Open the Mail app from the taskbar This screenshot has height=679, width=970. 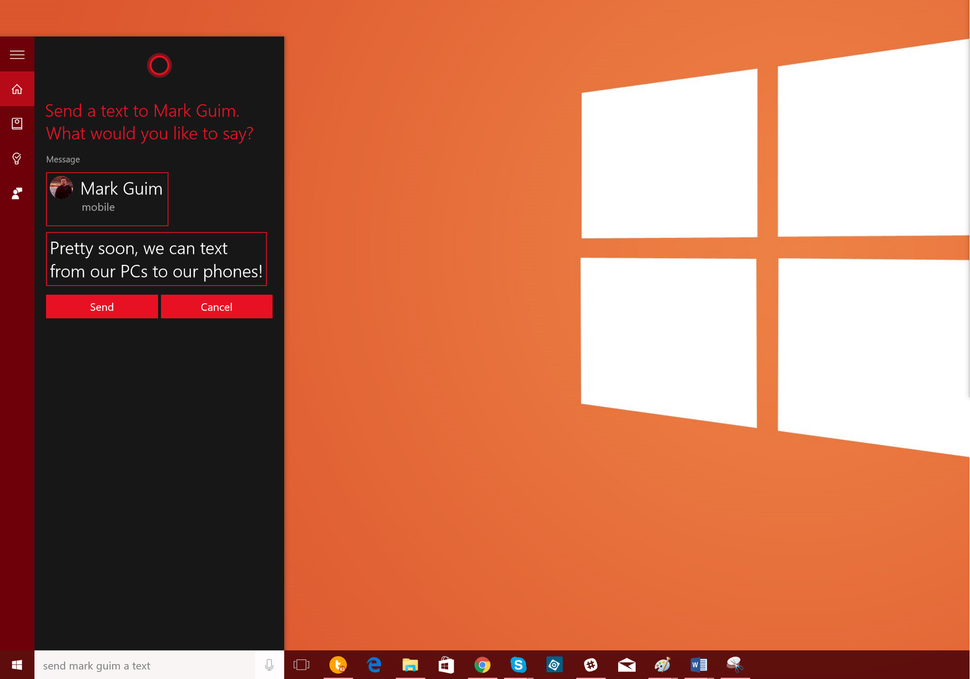626,664
